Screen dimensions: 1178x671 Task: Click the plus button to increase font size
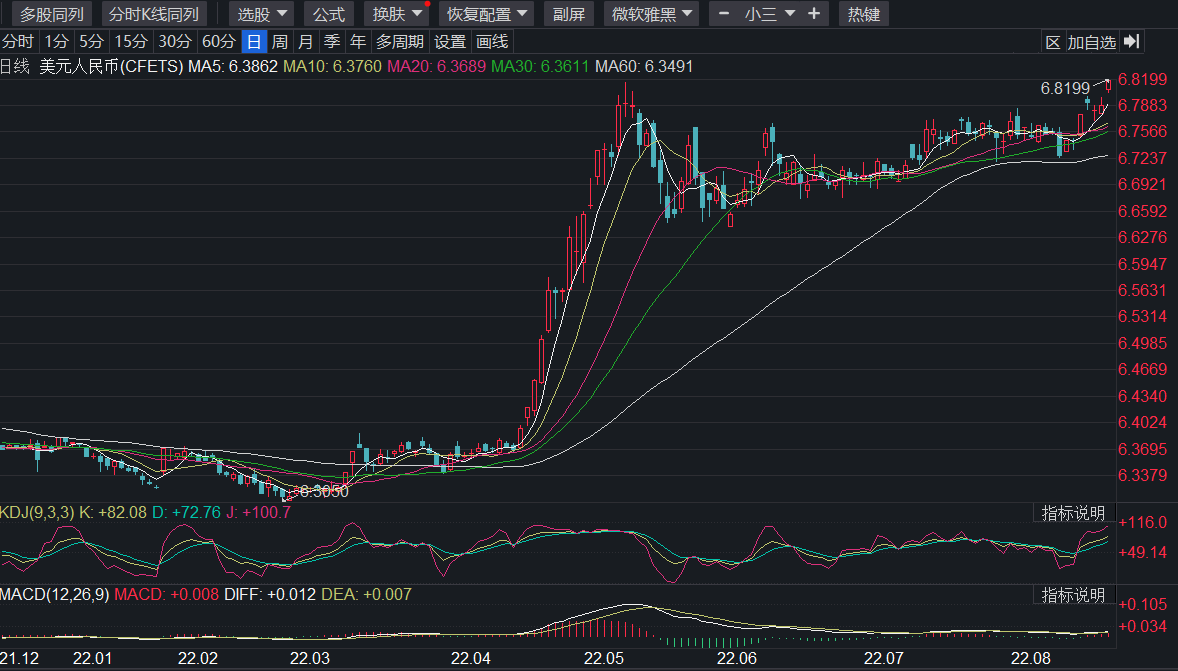(814, 14)
